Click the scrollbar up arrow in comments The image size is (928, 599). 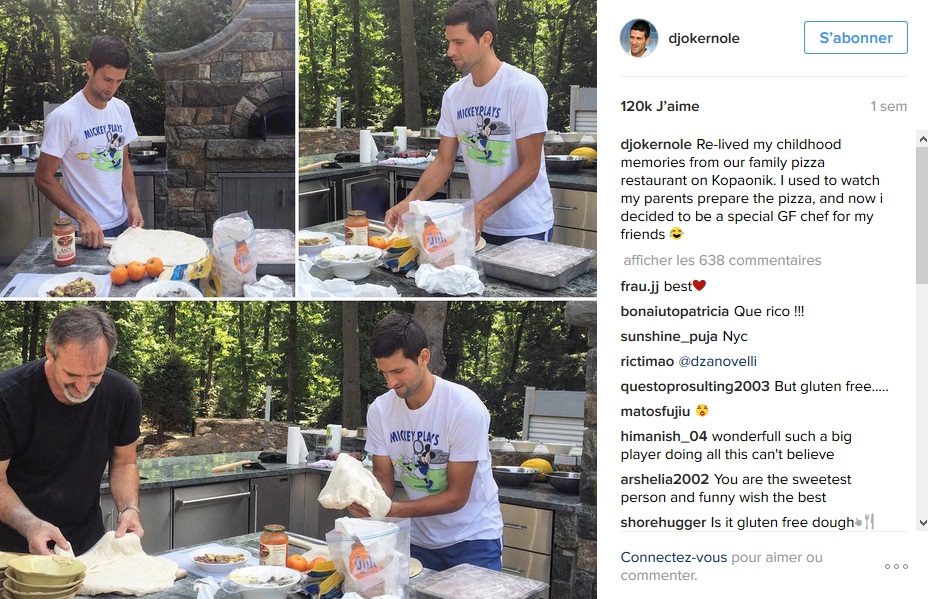click(923, 139)
